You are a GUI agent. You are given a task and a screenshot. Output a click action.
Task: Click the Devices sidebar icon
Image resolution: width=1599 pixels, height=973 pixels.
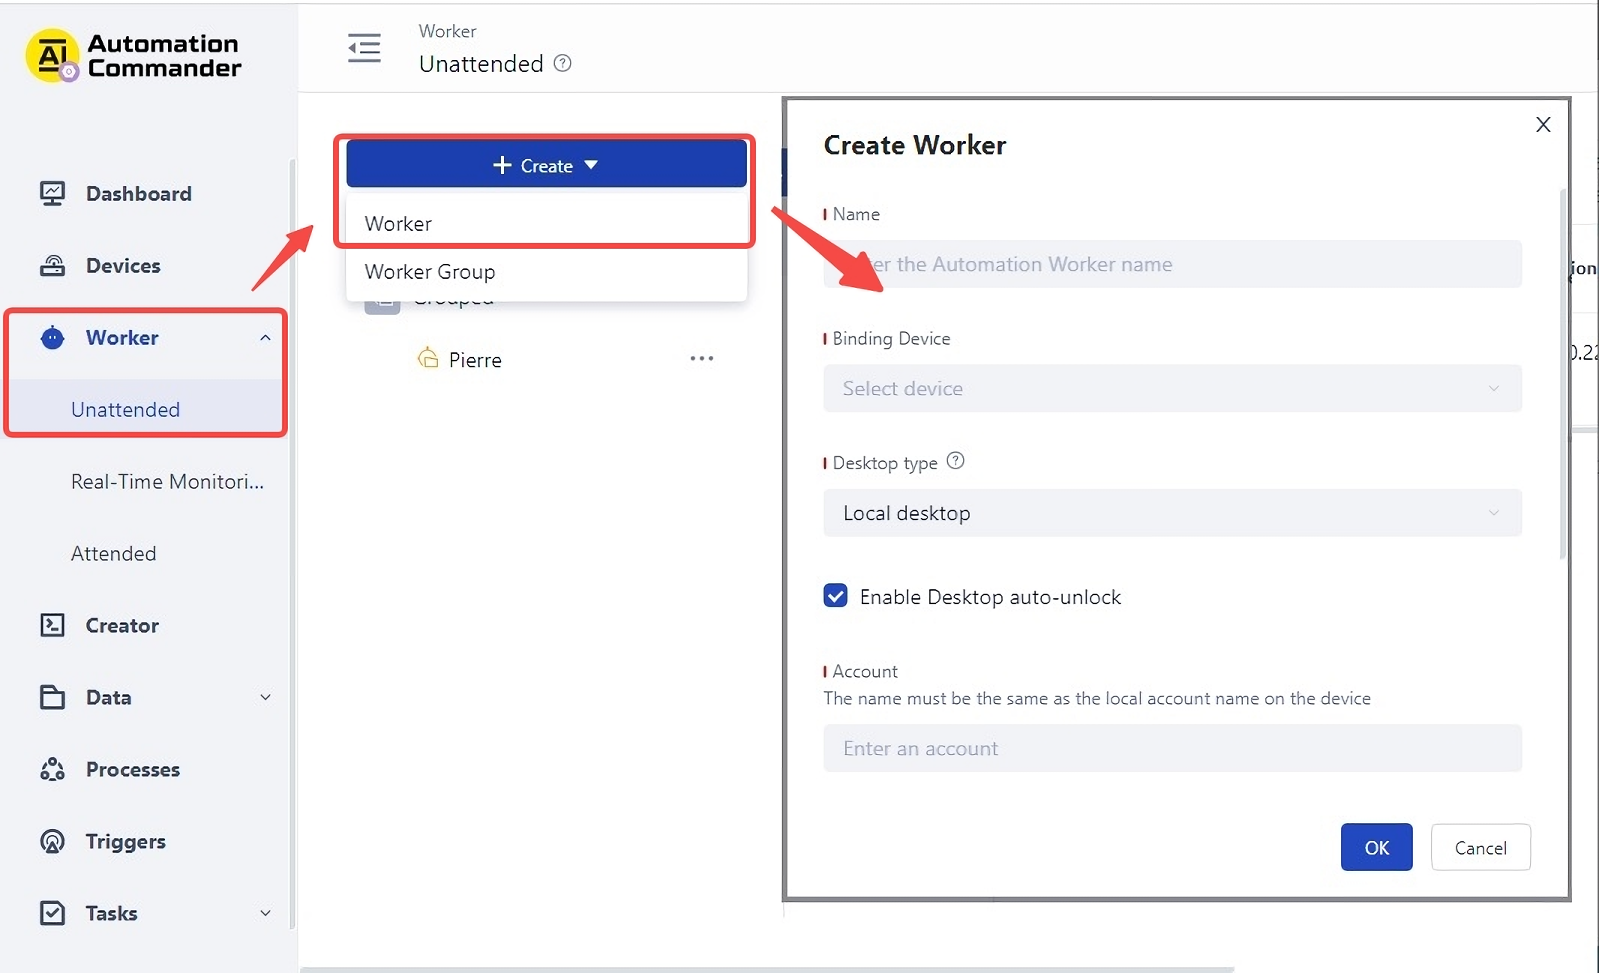pos(52,265)
